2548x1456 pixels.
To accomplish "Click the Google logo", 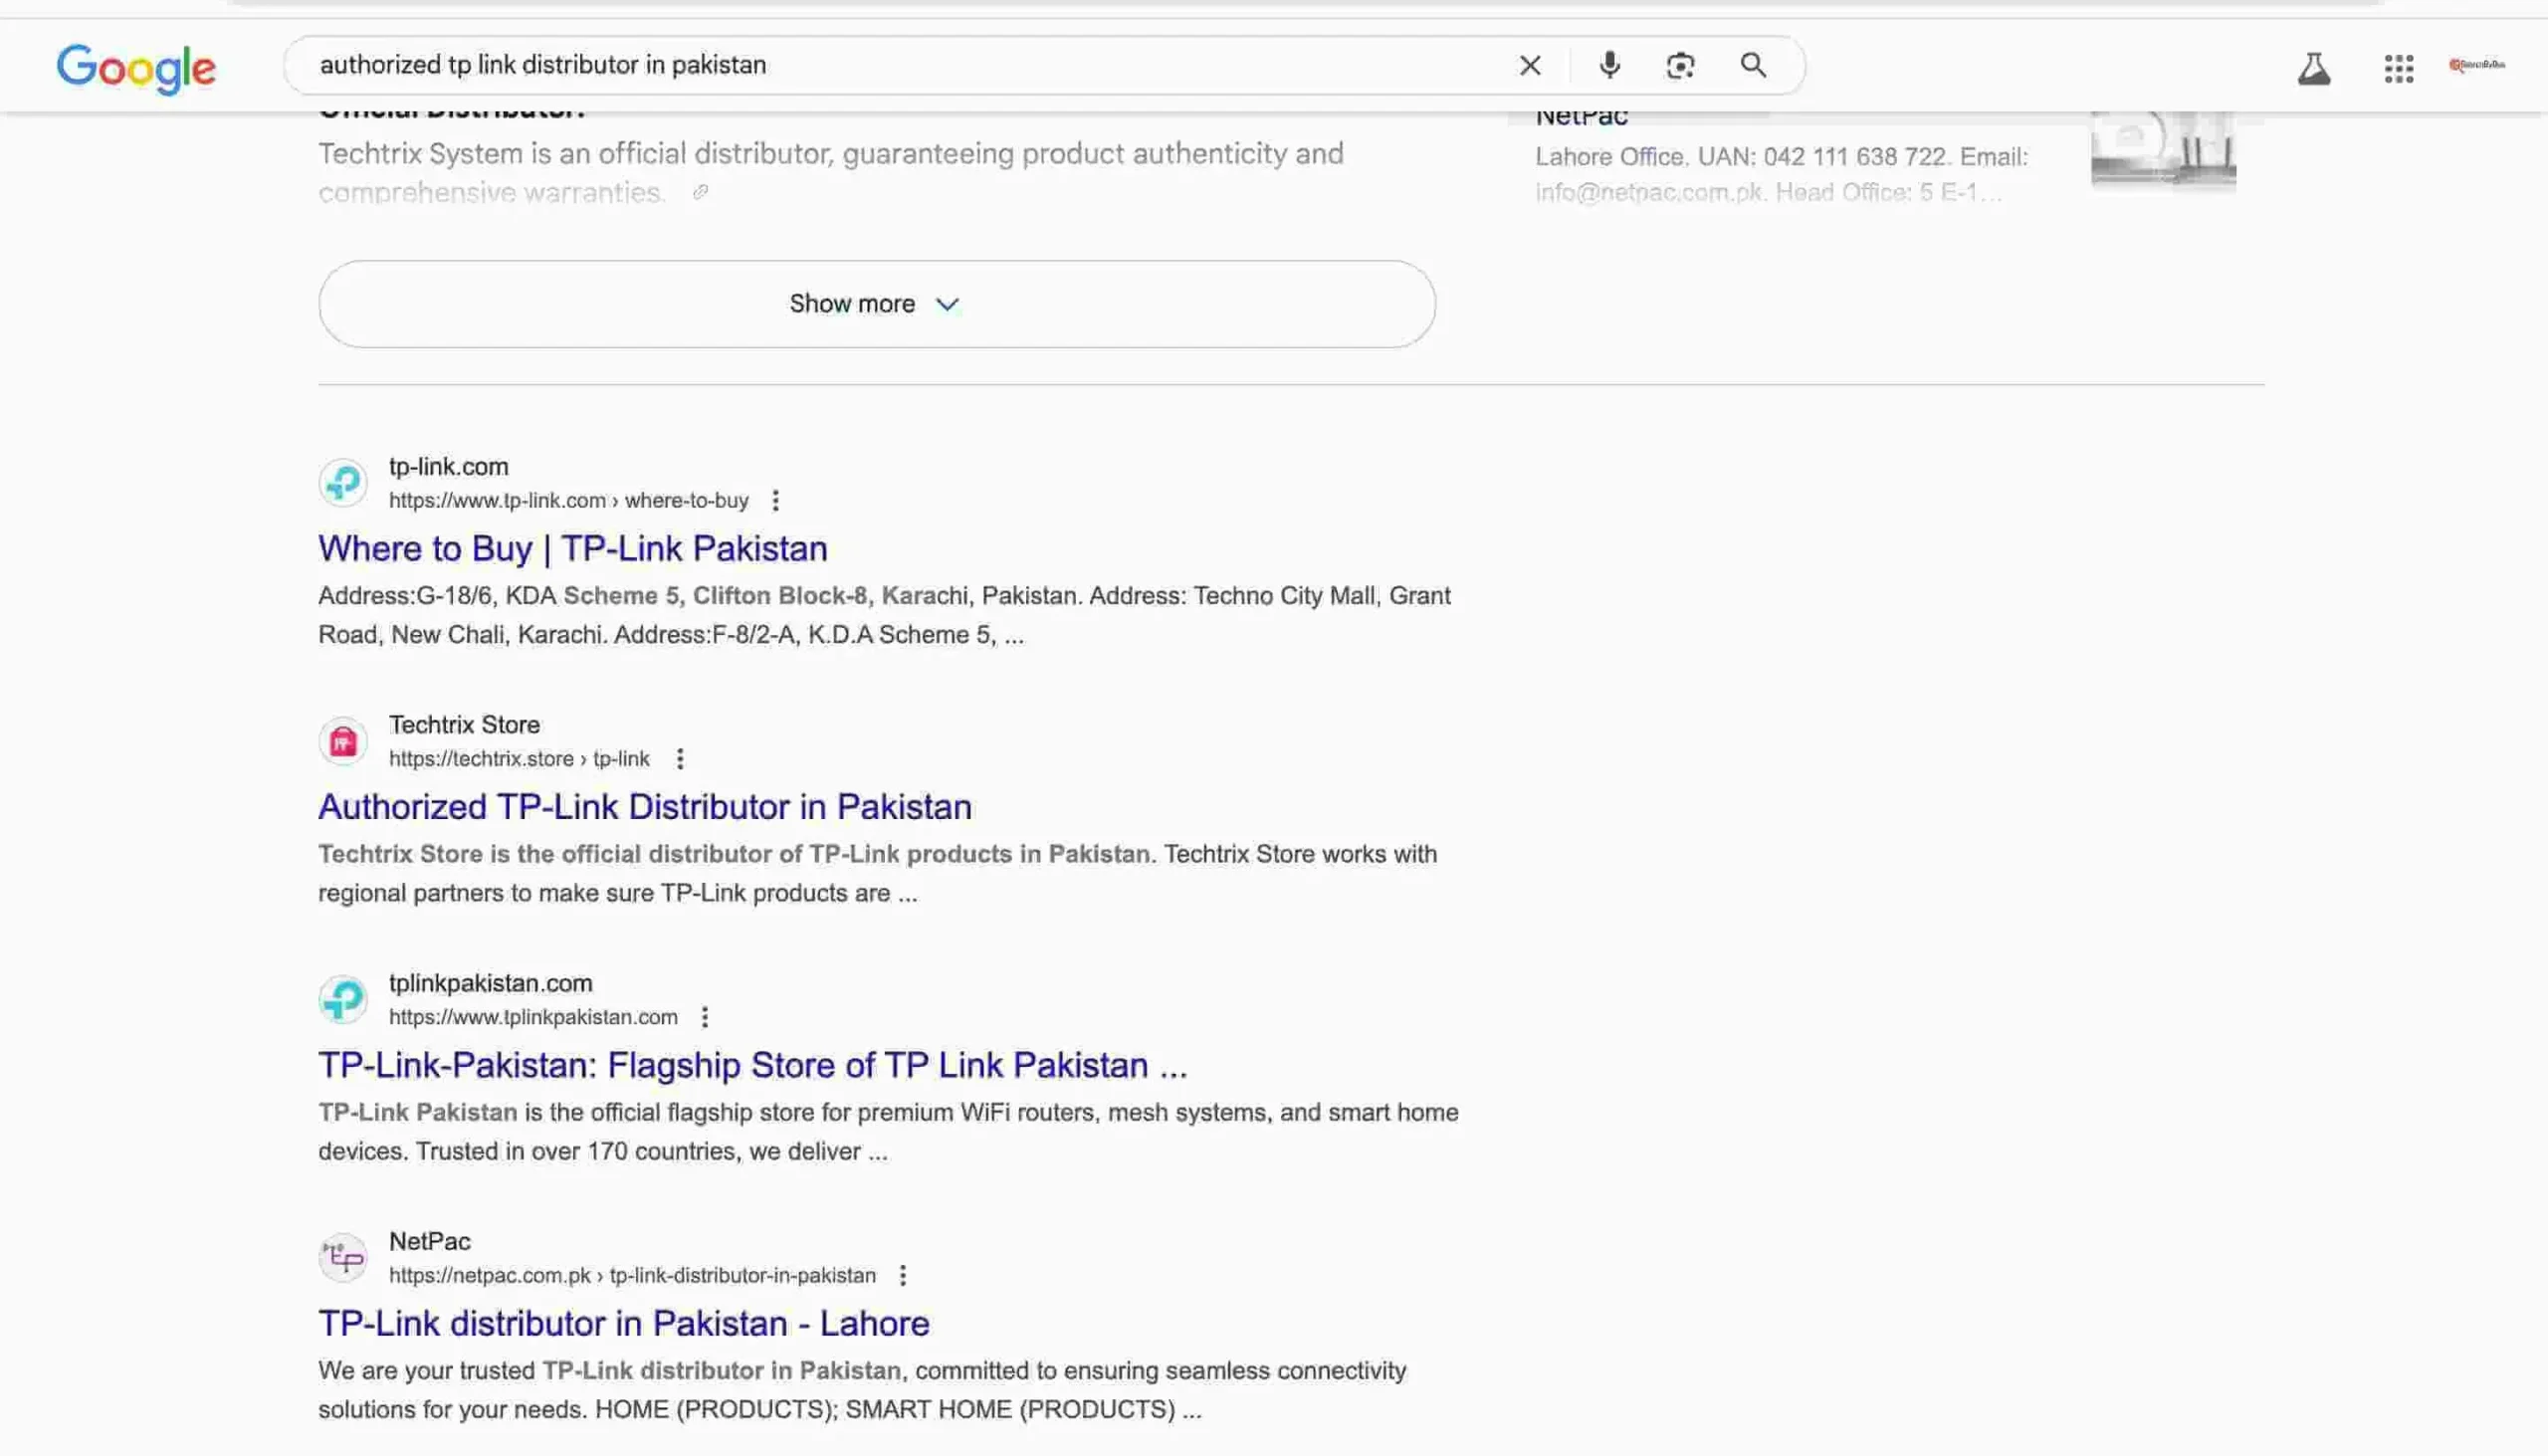I will pos(137,68).
